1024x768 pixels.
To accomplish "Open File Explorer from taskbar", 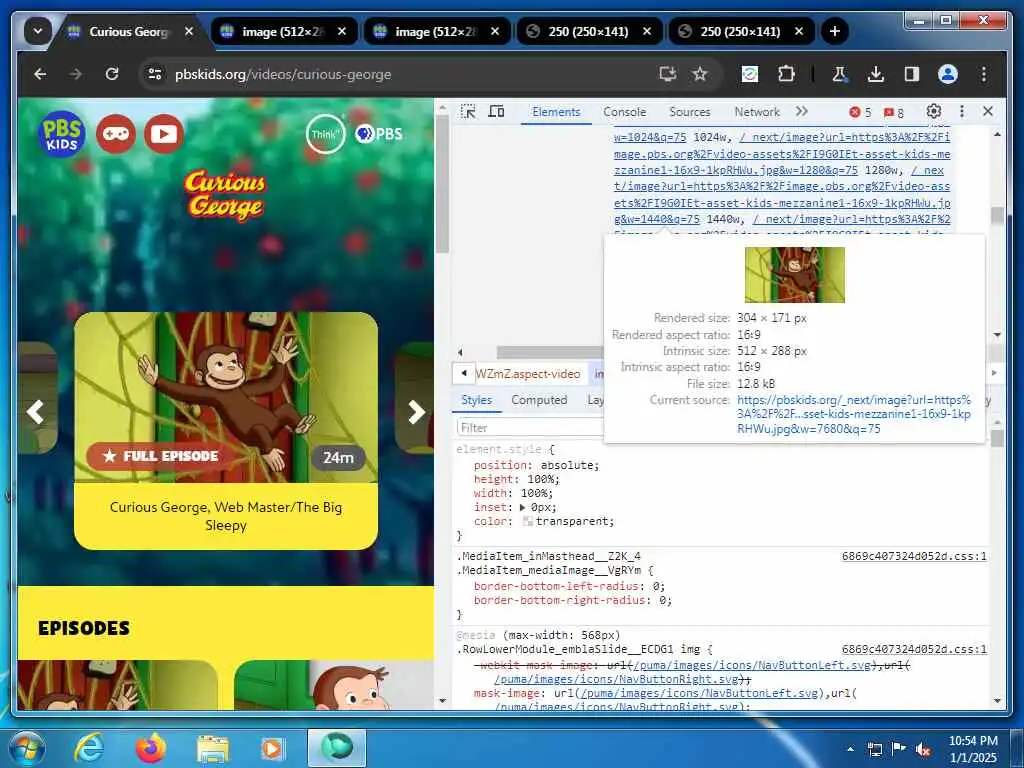I will coord(213,748).
